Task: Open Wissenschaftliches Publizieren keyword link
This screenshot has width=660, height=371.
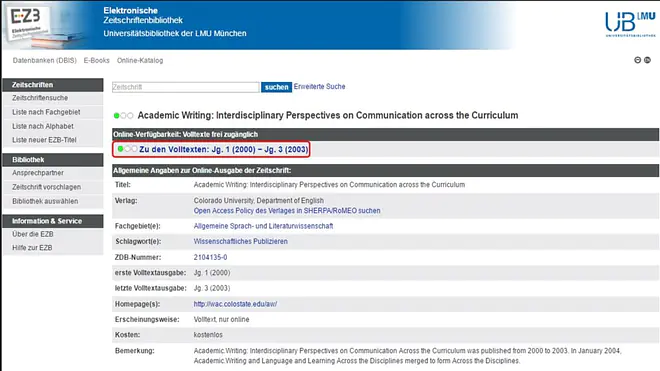Action: (241, 241)
